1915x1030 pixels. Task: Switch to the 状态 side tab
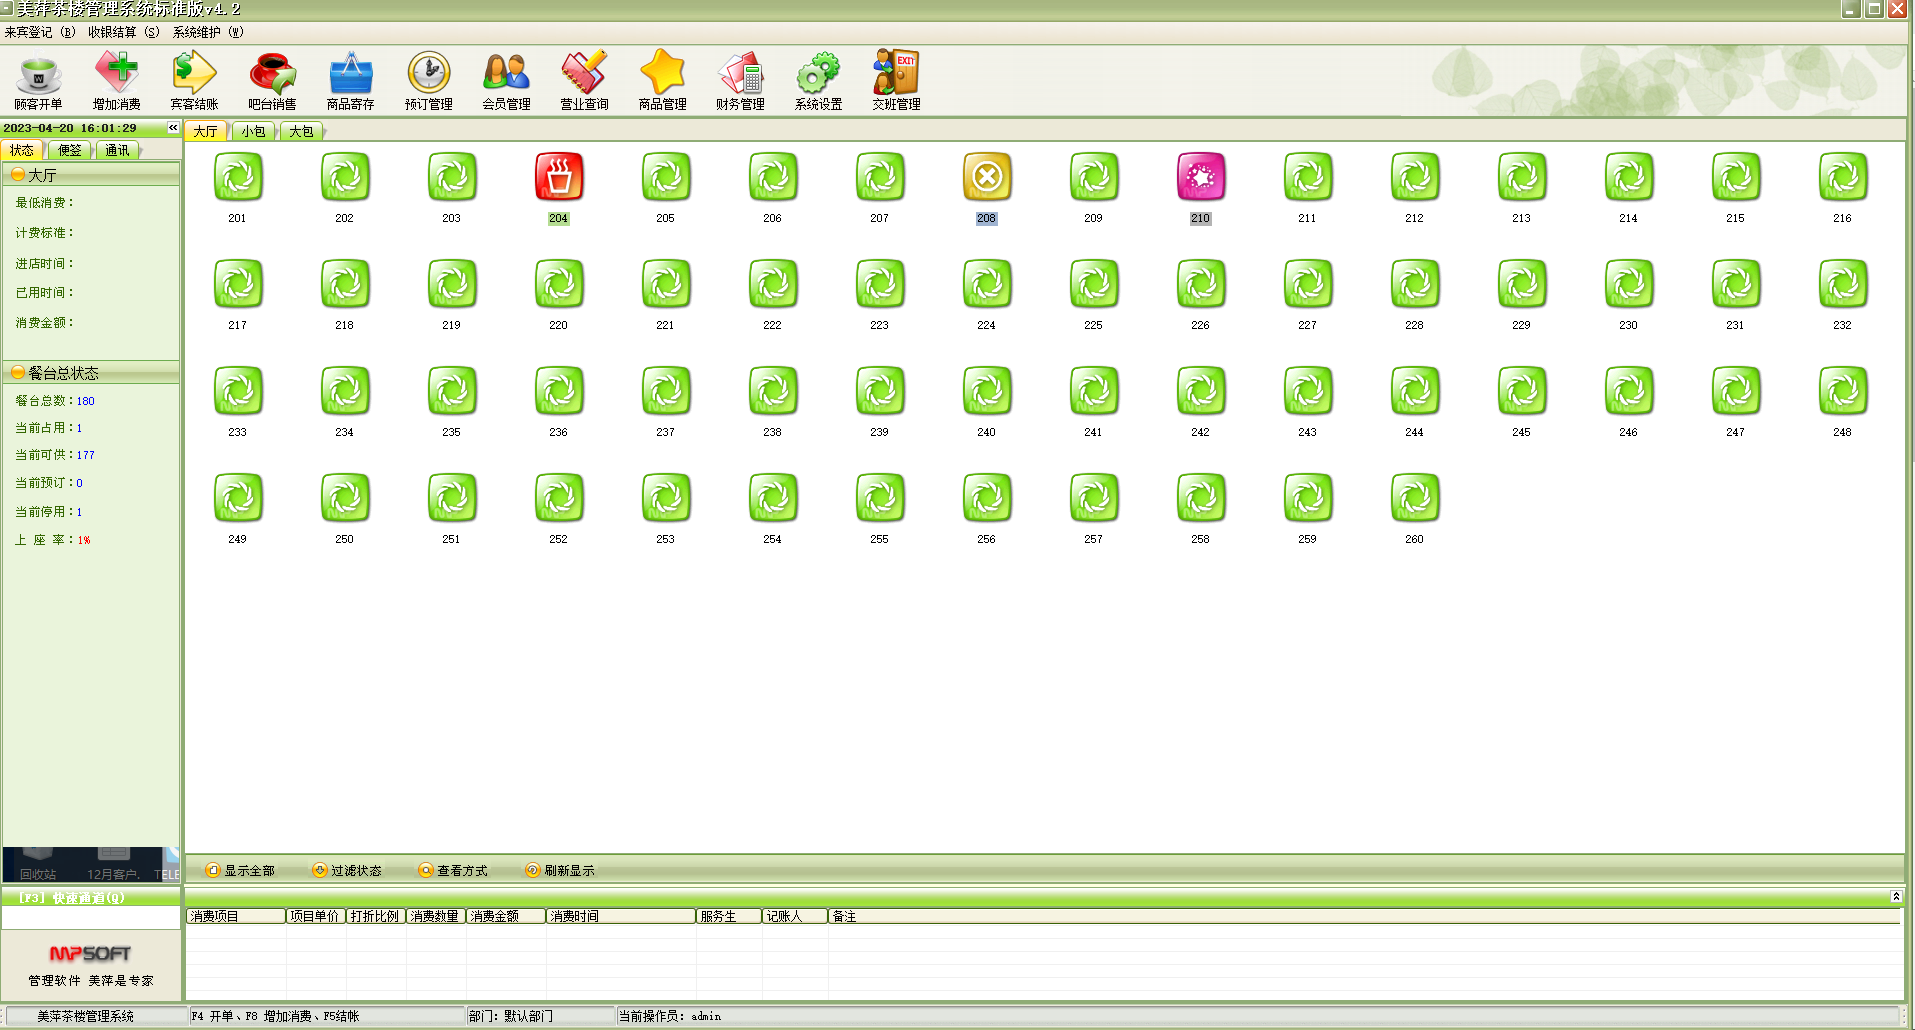[x=22, y=150]
